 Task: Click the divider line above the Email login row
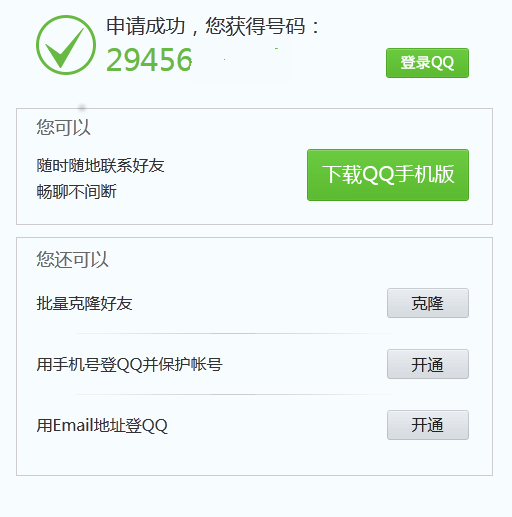click(237, 394)
